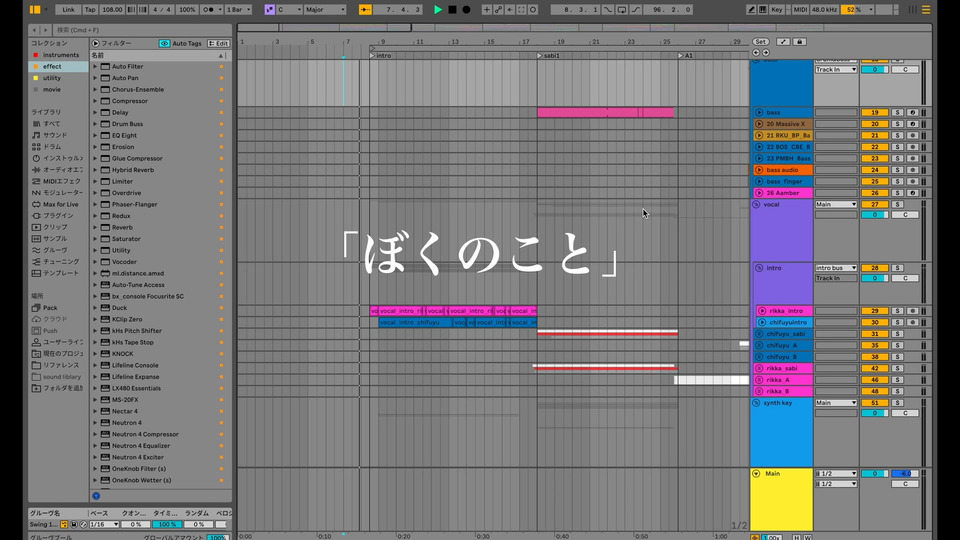Click the browser search field
960x540 pixels.
pyautogui.click(x=142, y=29)
